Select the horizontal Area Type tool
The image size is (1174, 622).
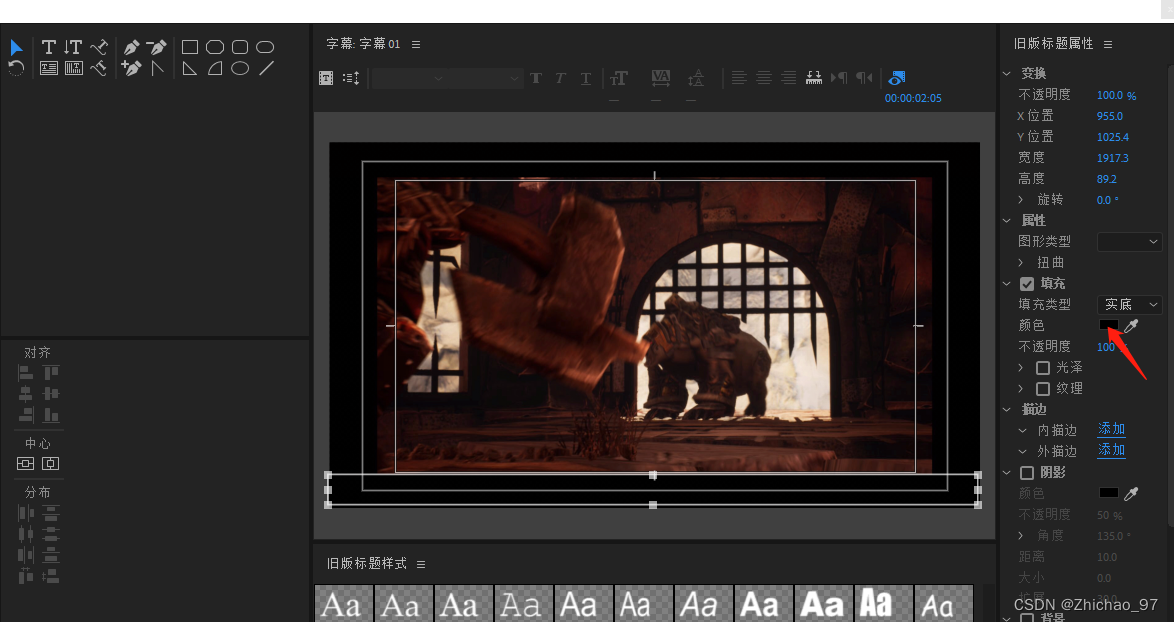click(49, 68)
